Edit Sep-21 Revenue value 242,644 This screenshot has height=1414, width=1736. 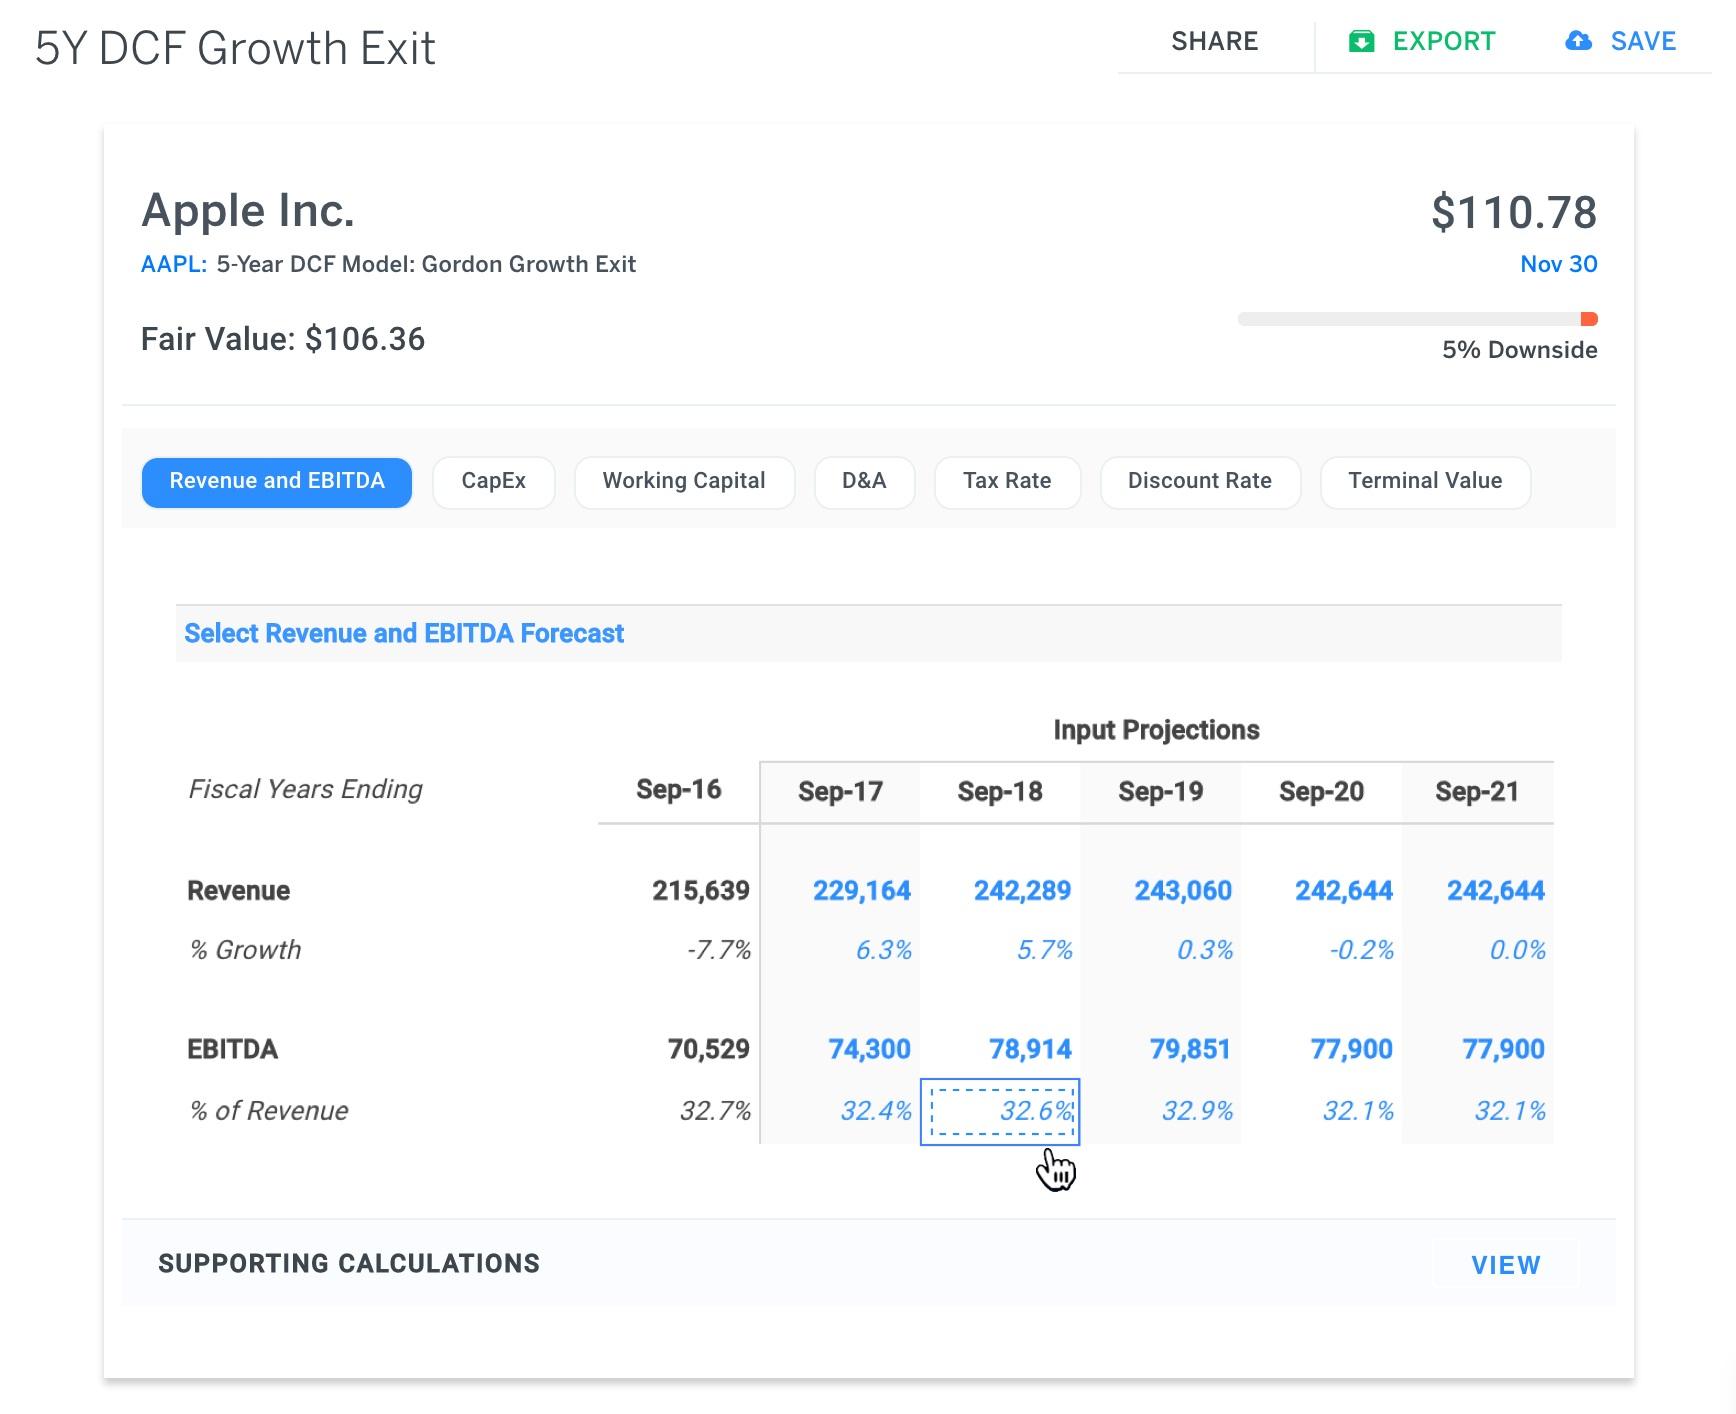coord(1496,891)
